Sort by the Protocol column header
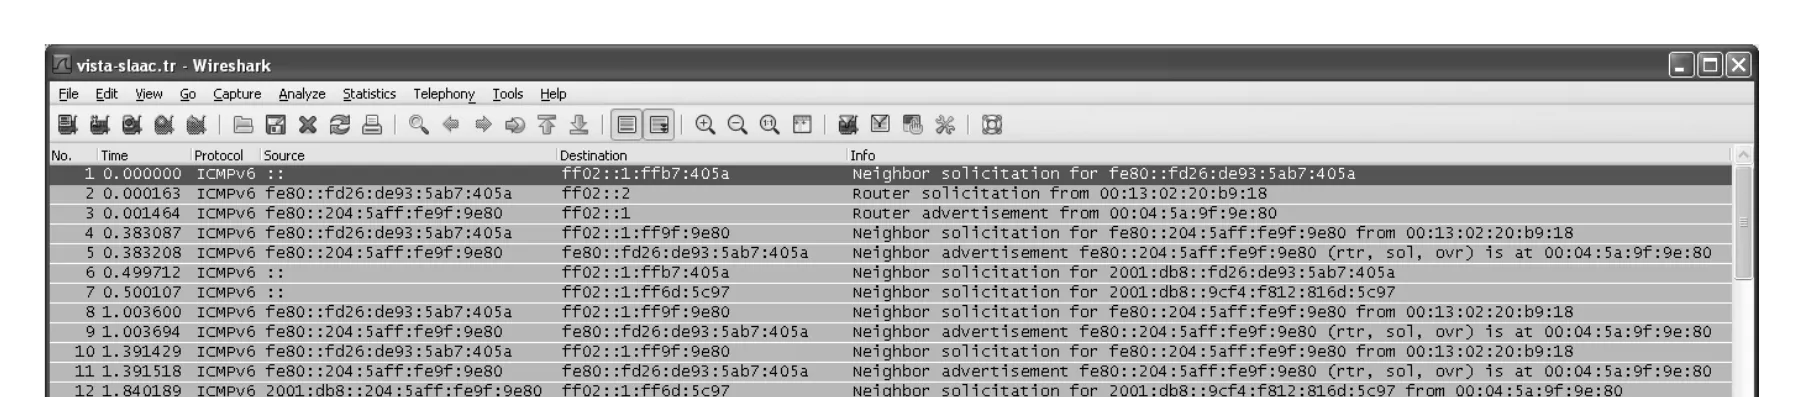The image size is (1803, 397). pyautogui.click(x=226, y=155)
